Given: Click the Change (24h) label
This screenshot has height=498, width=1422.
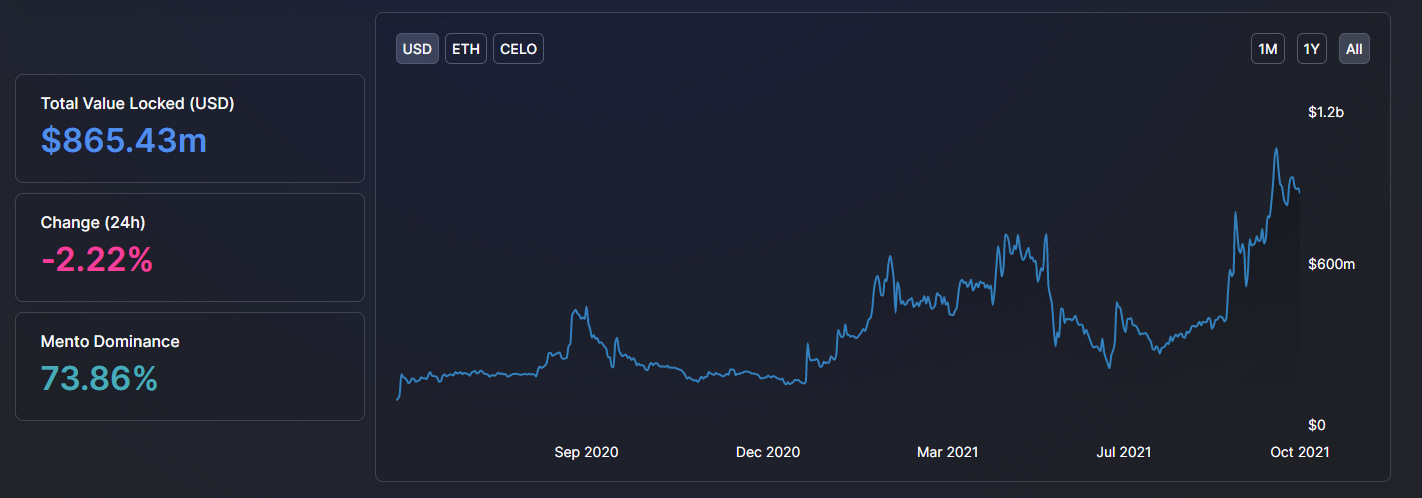Looking at the screenshot, I should coord(93,222).
